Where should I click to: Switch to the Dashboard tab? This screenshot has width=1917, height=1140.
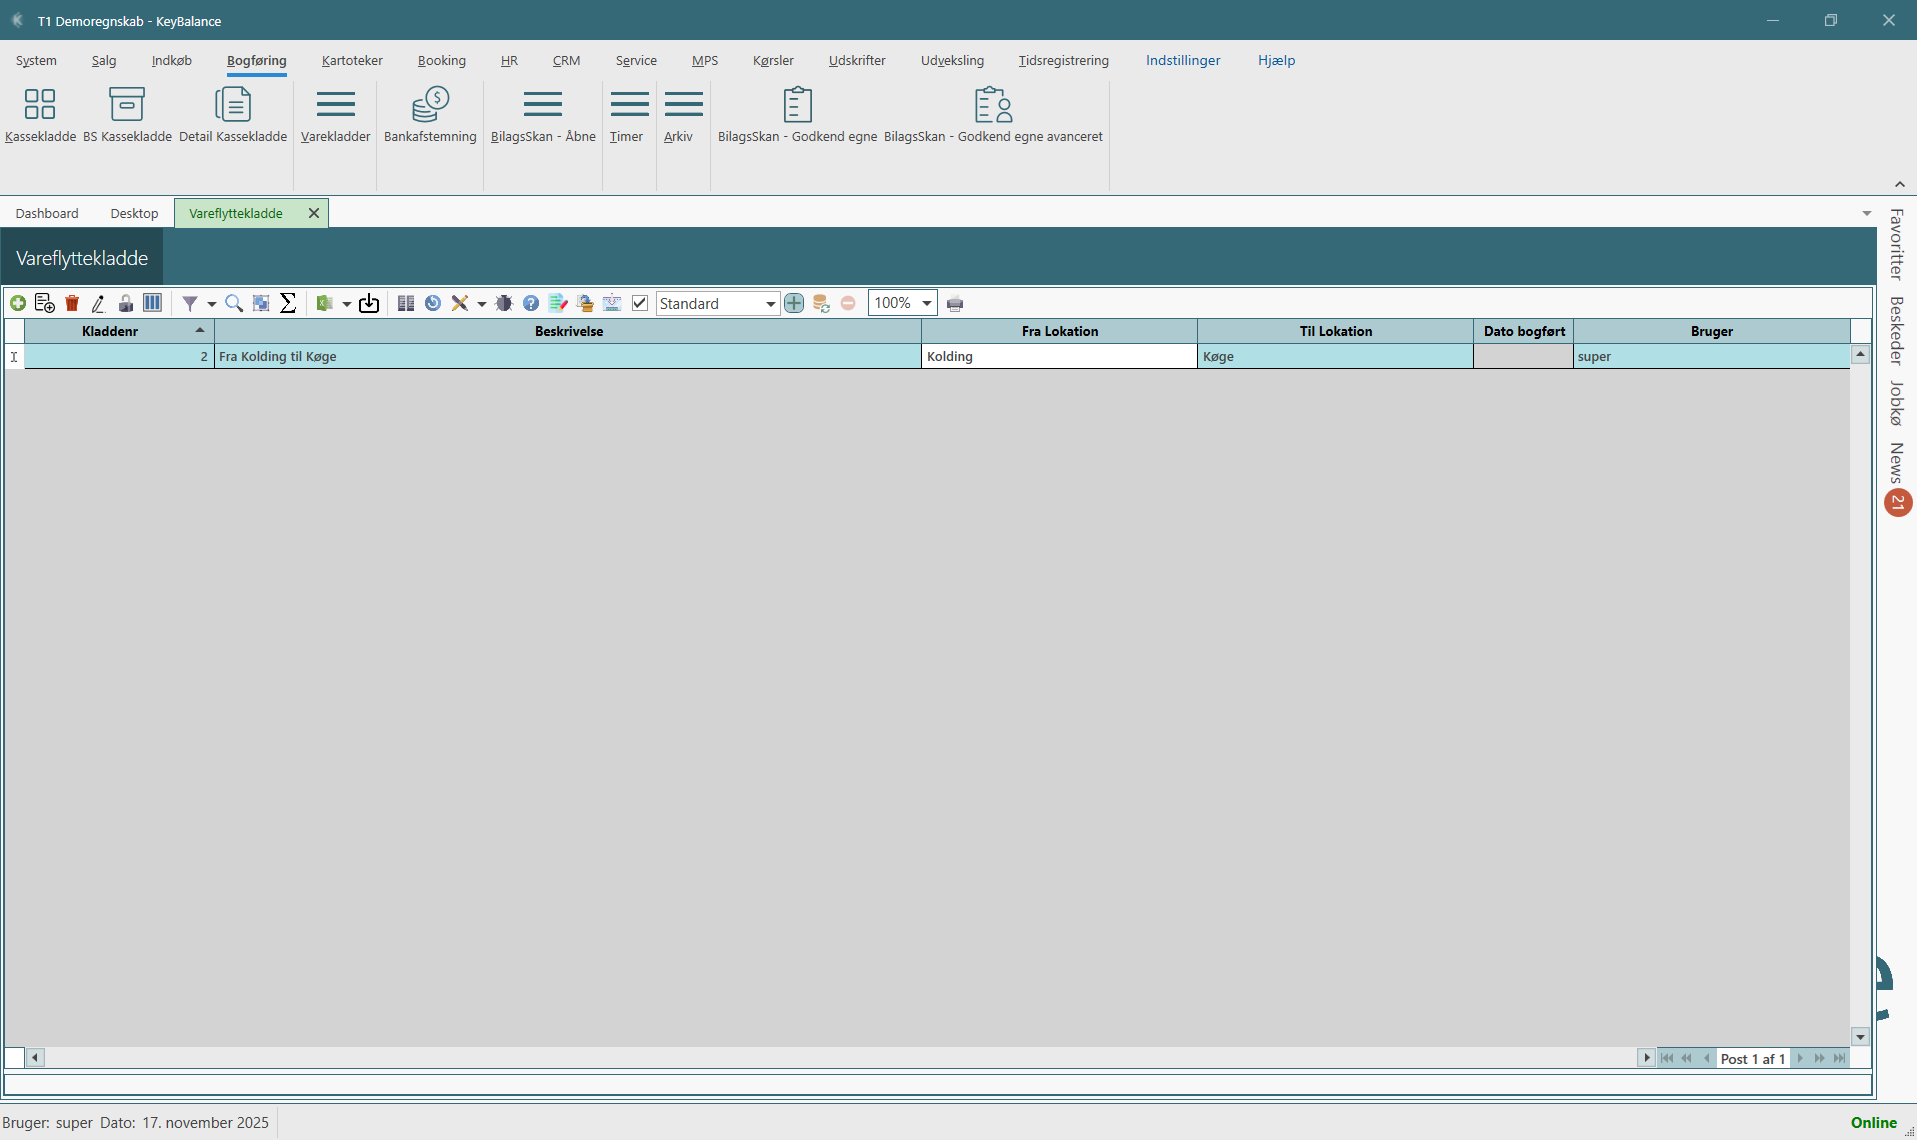point(47,213)
